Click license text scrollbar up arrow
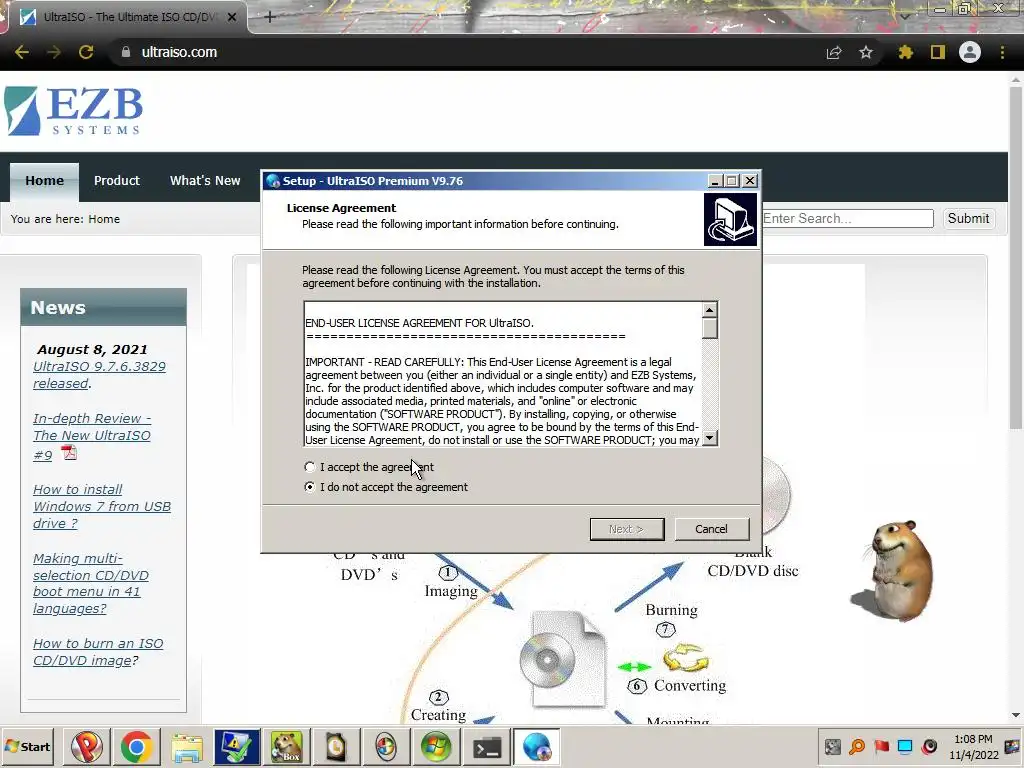 point(710,310)
